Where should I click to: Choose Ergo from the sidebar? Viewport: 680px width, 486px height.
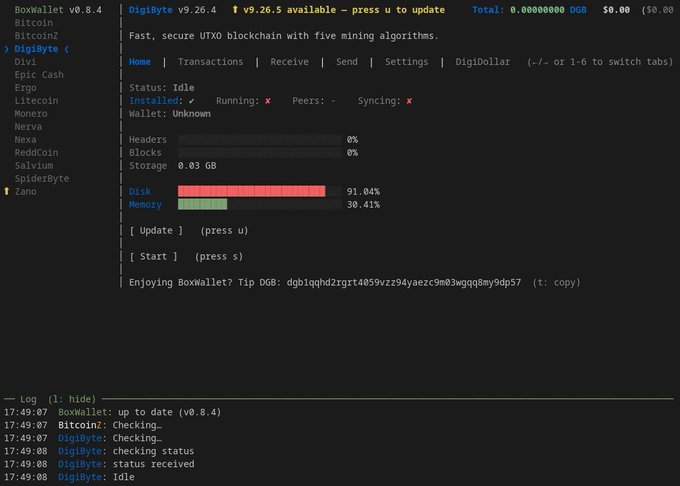click(x=25, y=88)
